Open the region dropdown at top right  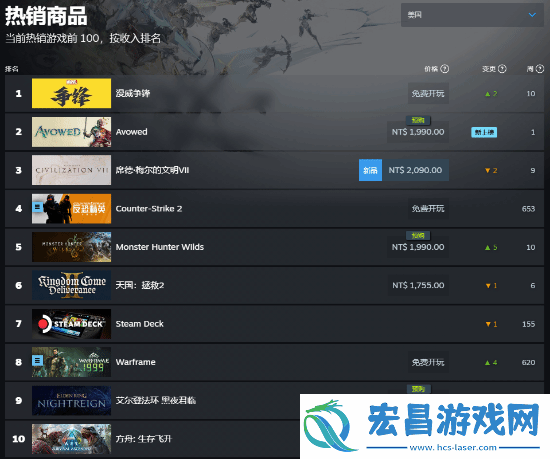pyautogui.click(x=472, y=15)
